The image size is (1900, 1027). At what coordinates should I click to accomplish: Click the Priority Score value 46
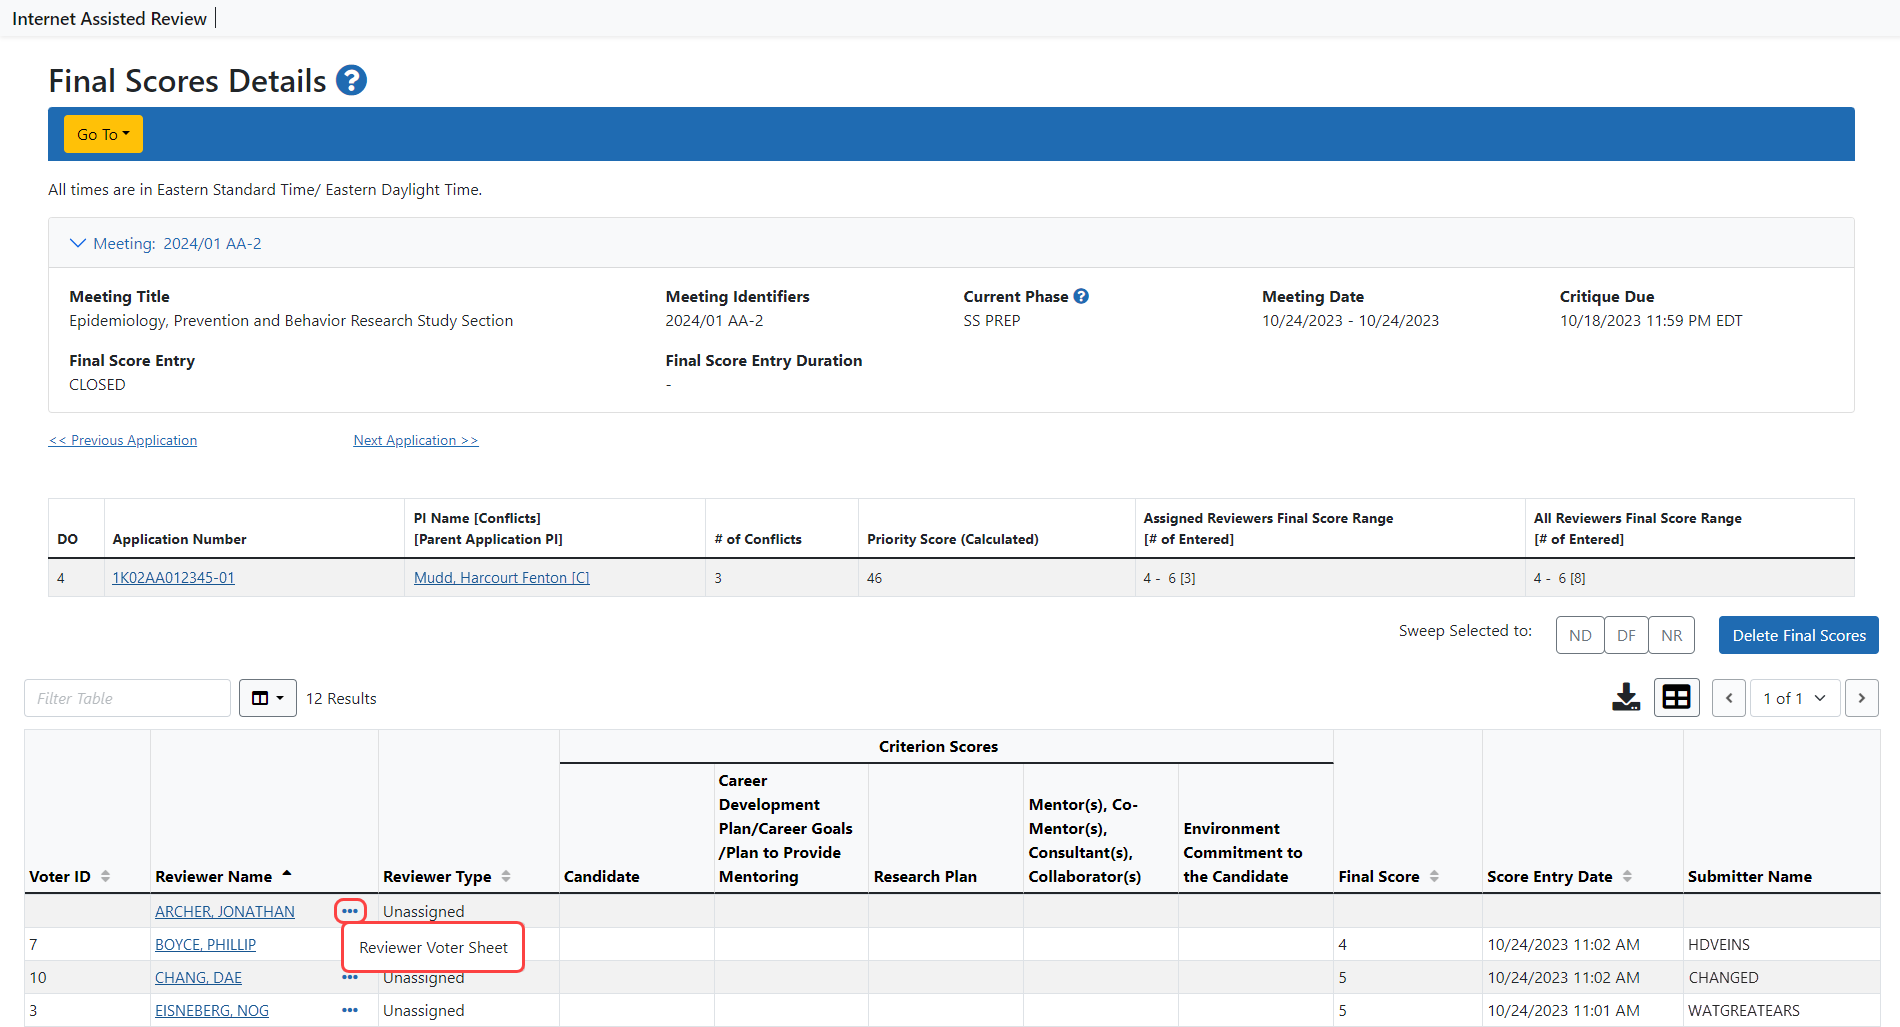pos(875,578)
